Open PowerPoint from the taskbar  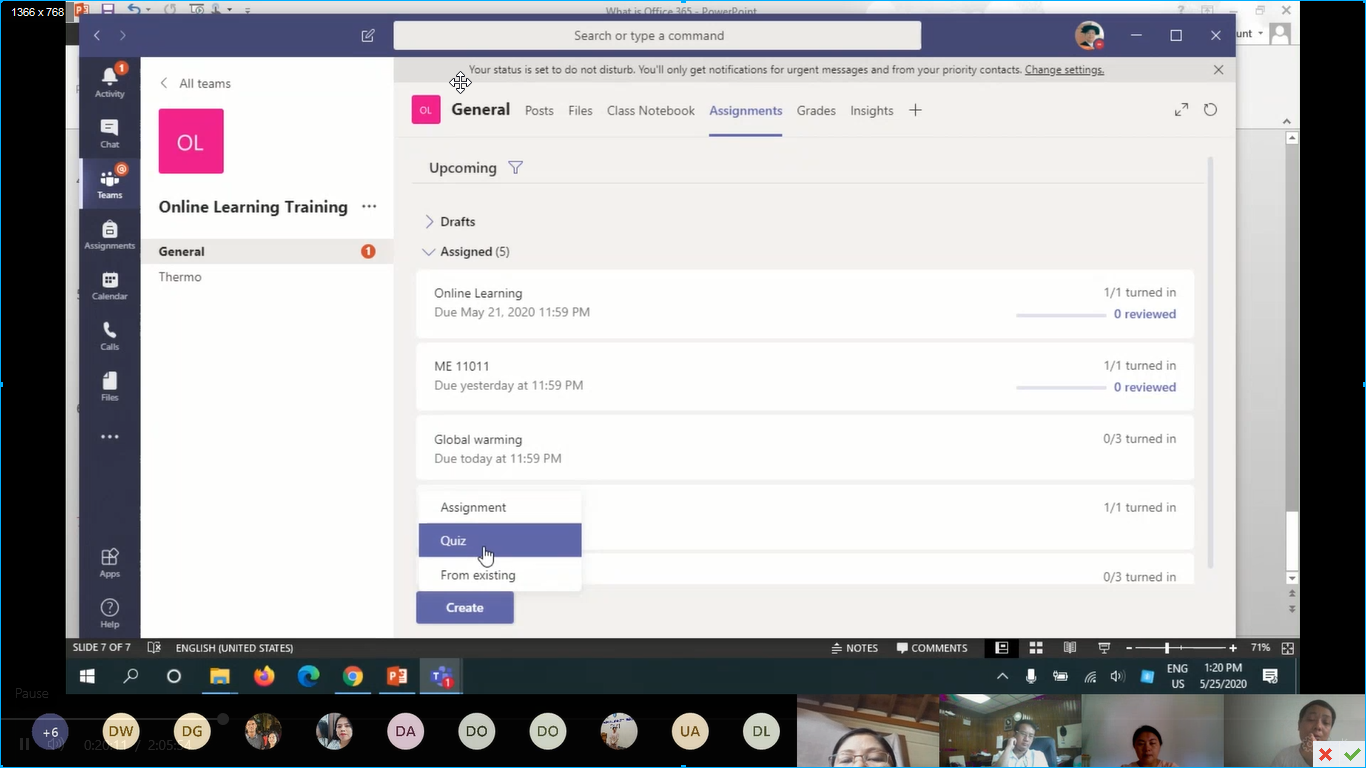[397, 676]
